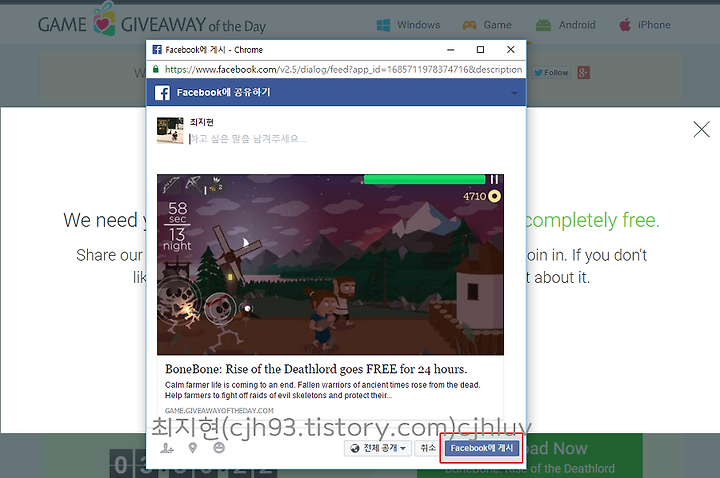Close the Facebook Chrome popup window
This screenshot has width=720, height=478.
click(511, 50)
